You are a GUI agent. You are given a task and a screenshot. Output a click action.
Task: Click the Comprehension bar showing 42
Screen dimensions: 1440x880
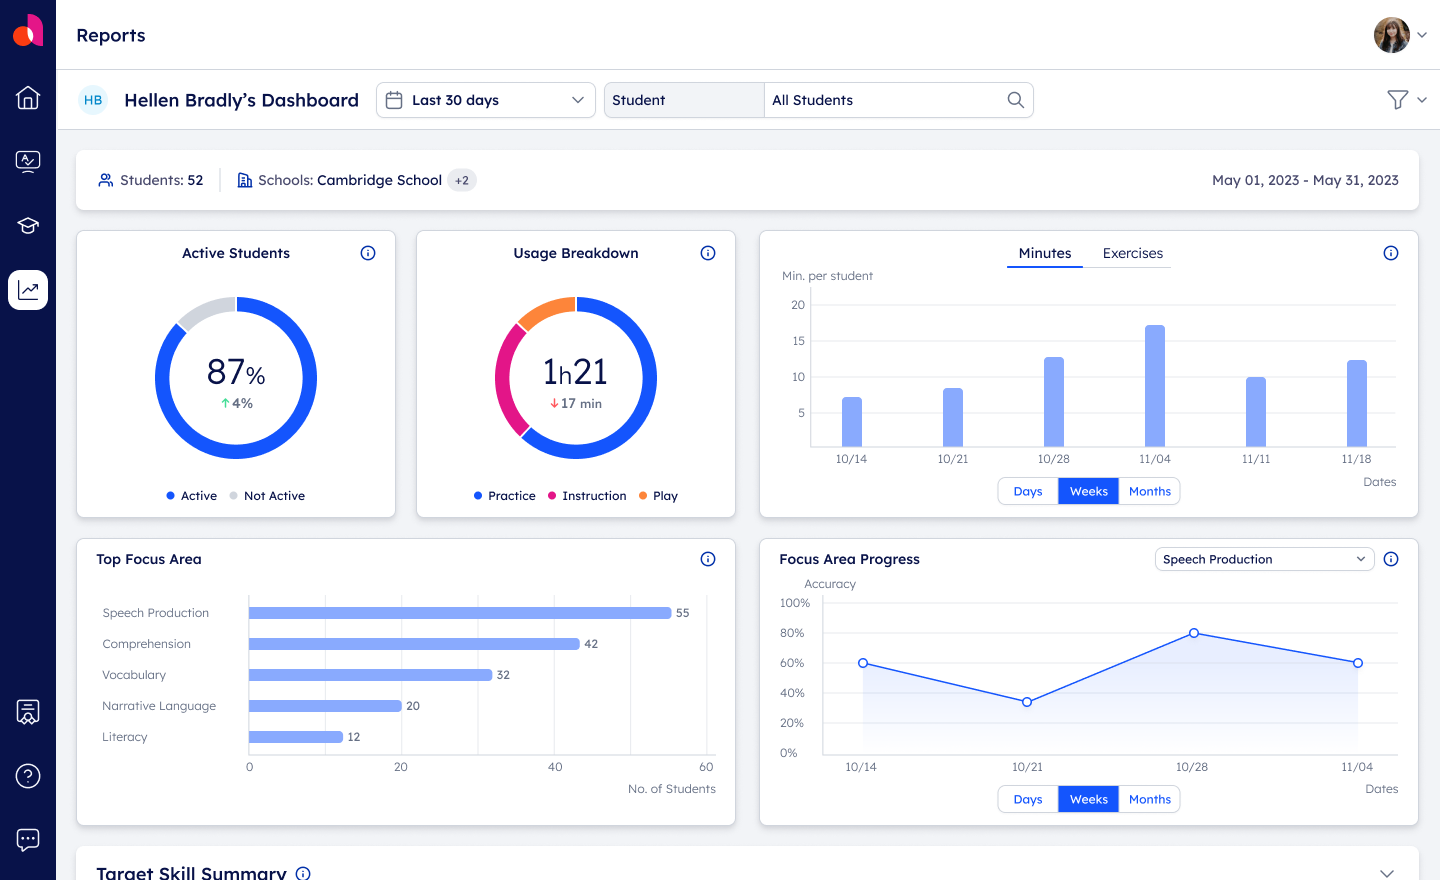point(414,644)
